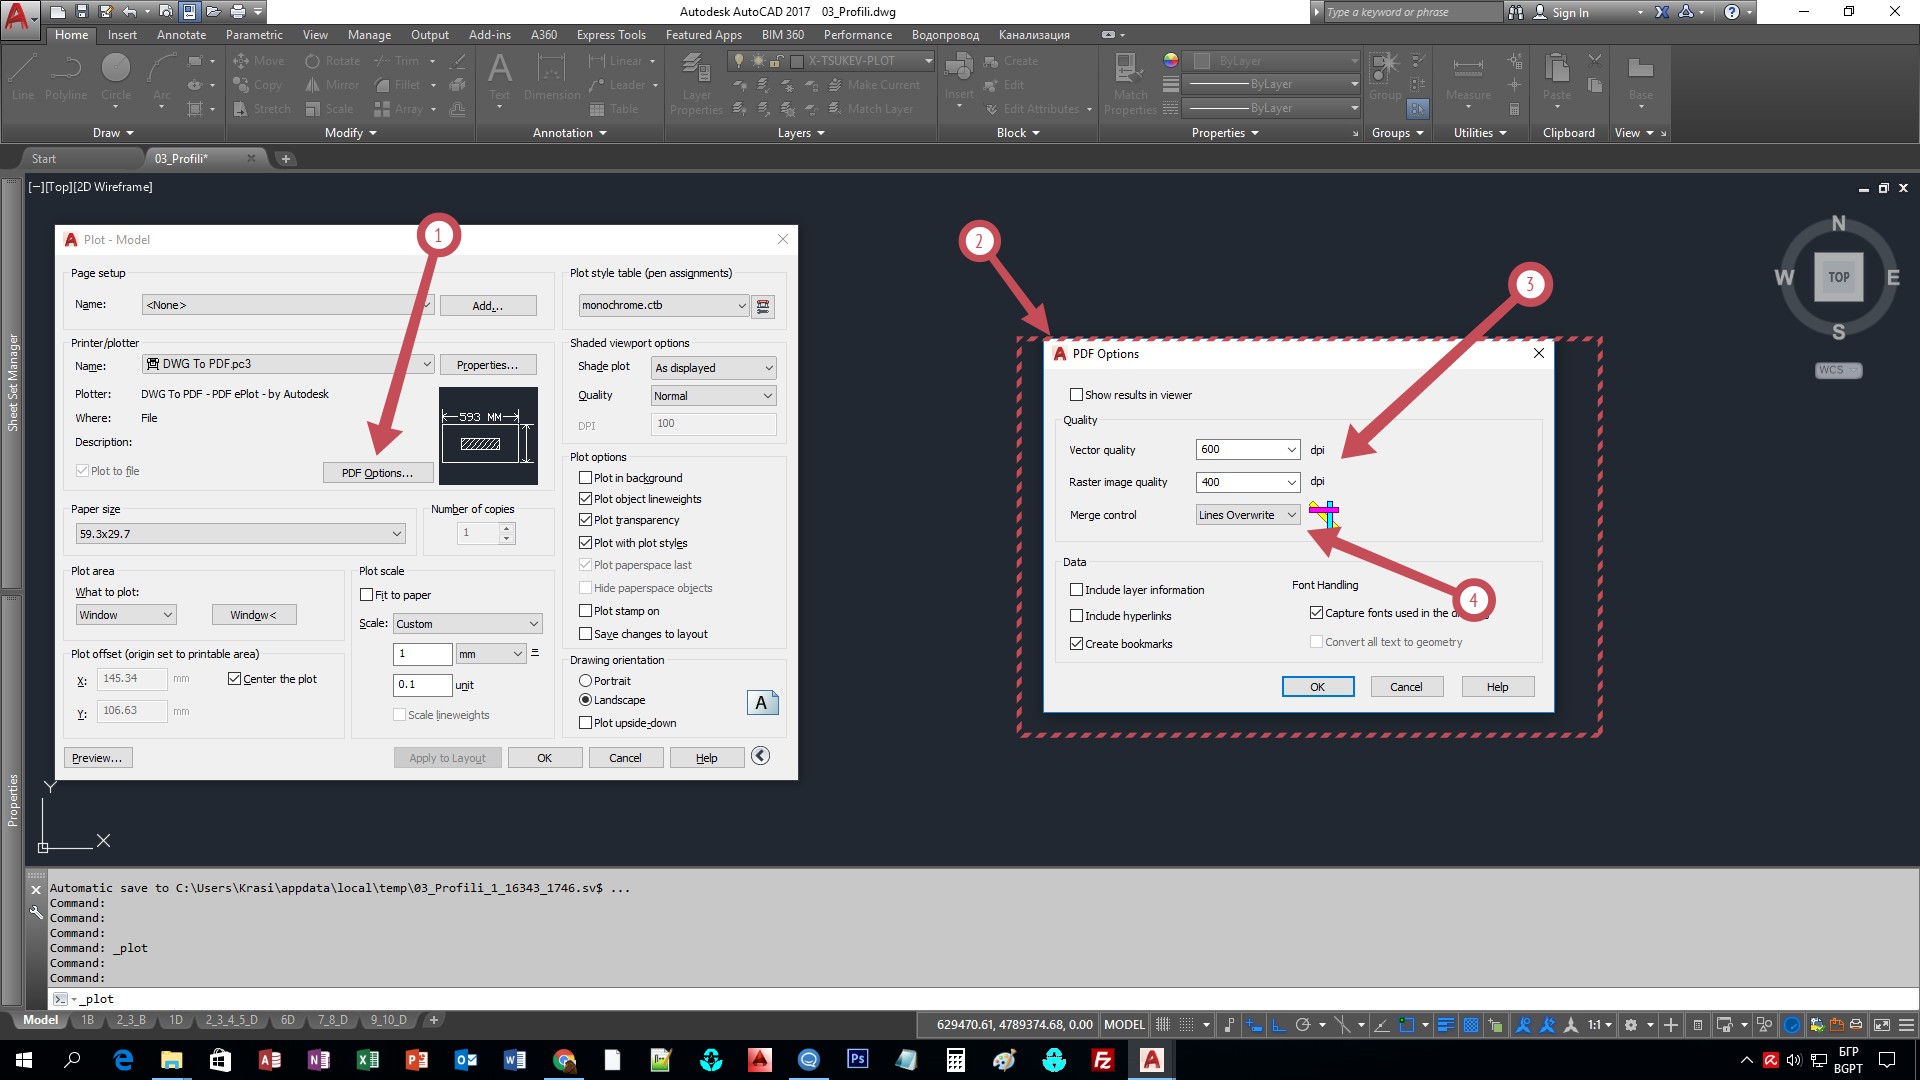
Task: Click the Group tool
Action: point(1385,78)
